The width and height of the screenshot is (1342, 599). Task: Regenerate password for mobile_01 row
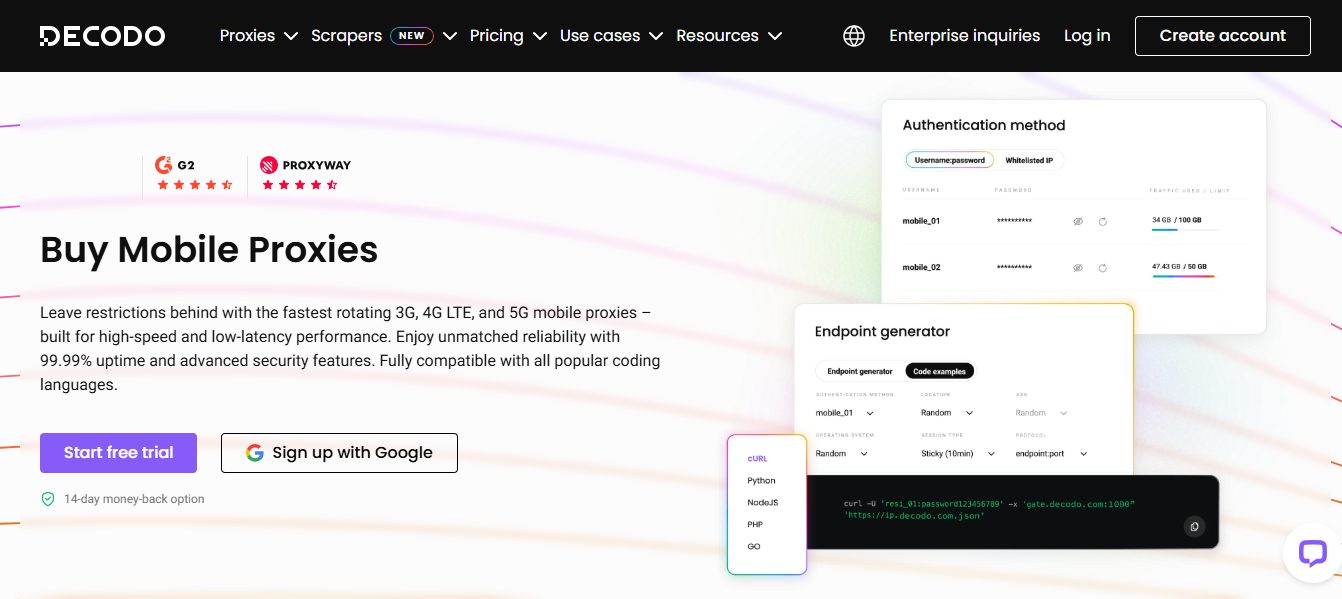click(1102, 221)
